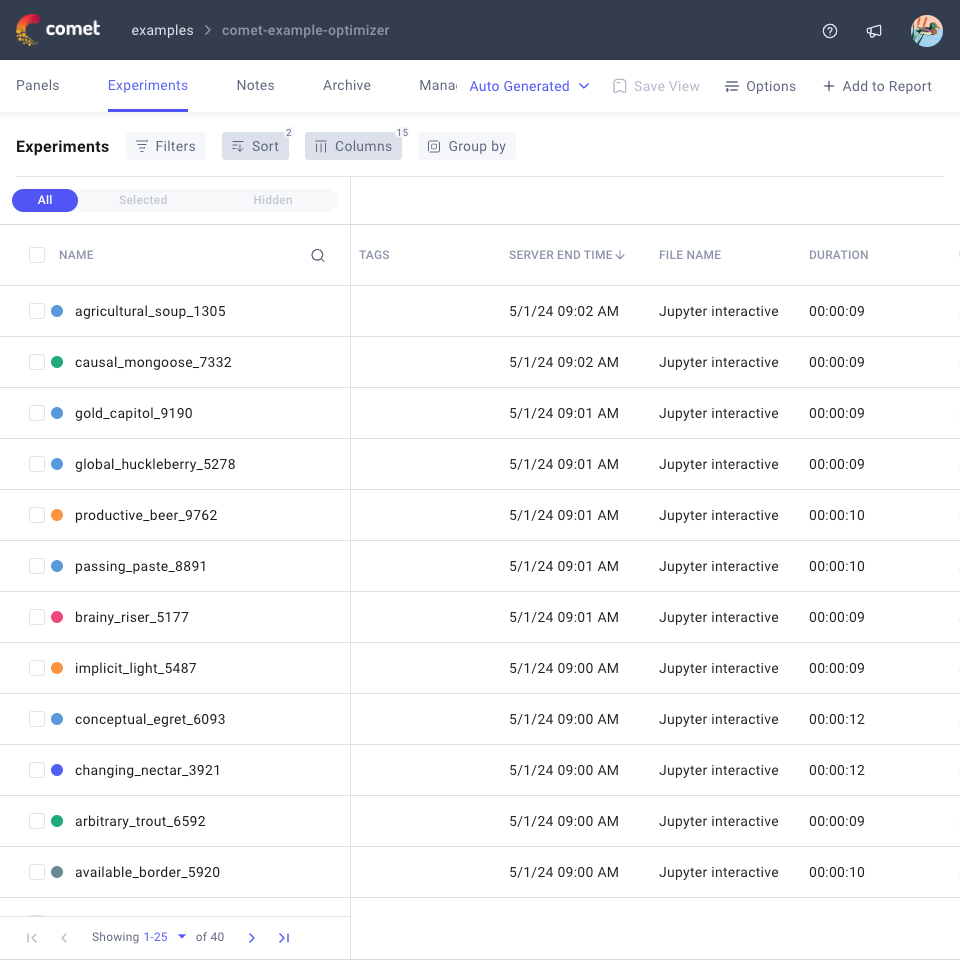Jump to the last page arrow icon
The width and height of the screenshot is (960, 960).
pyautogui.click(x=284, y=937)
